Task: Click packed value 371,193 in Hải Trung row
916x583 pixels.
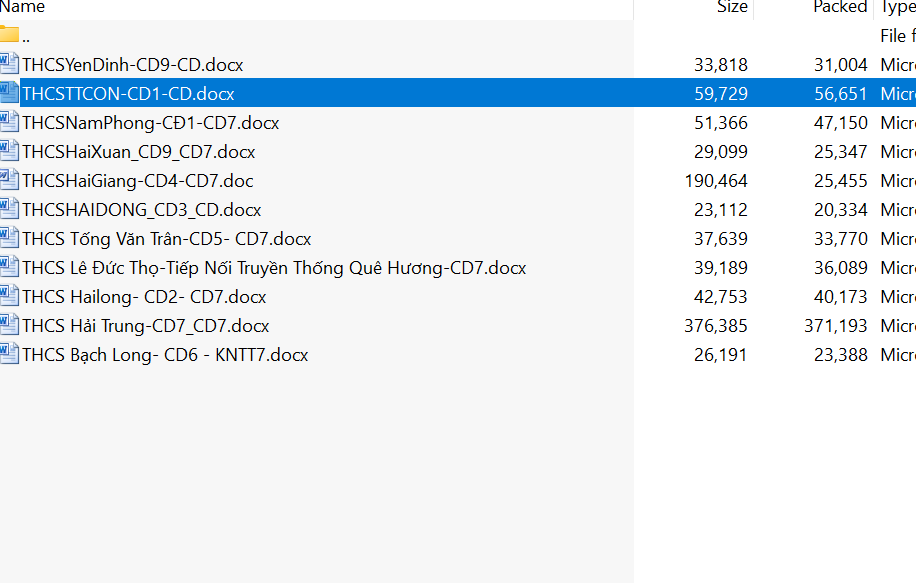Action: [835, 326]
